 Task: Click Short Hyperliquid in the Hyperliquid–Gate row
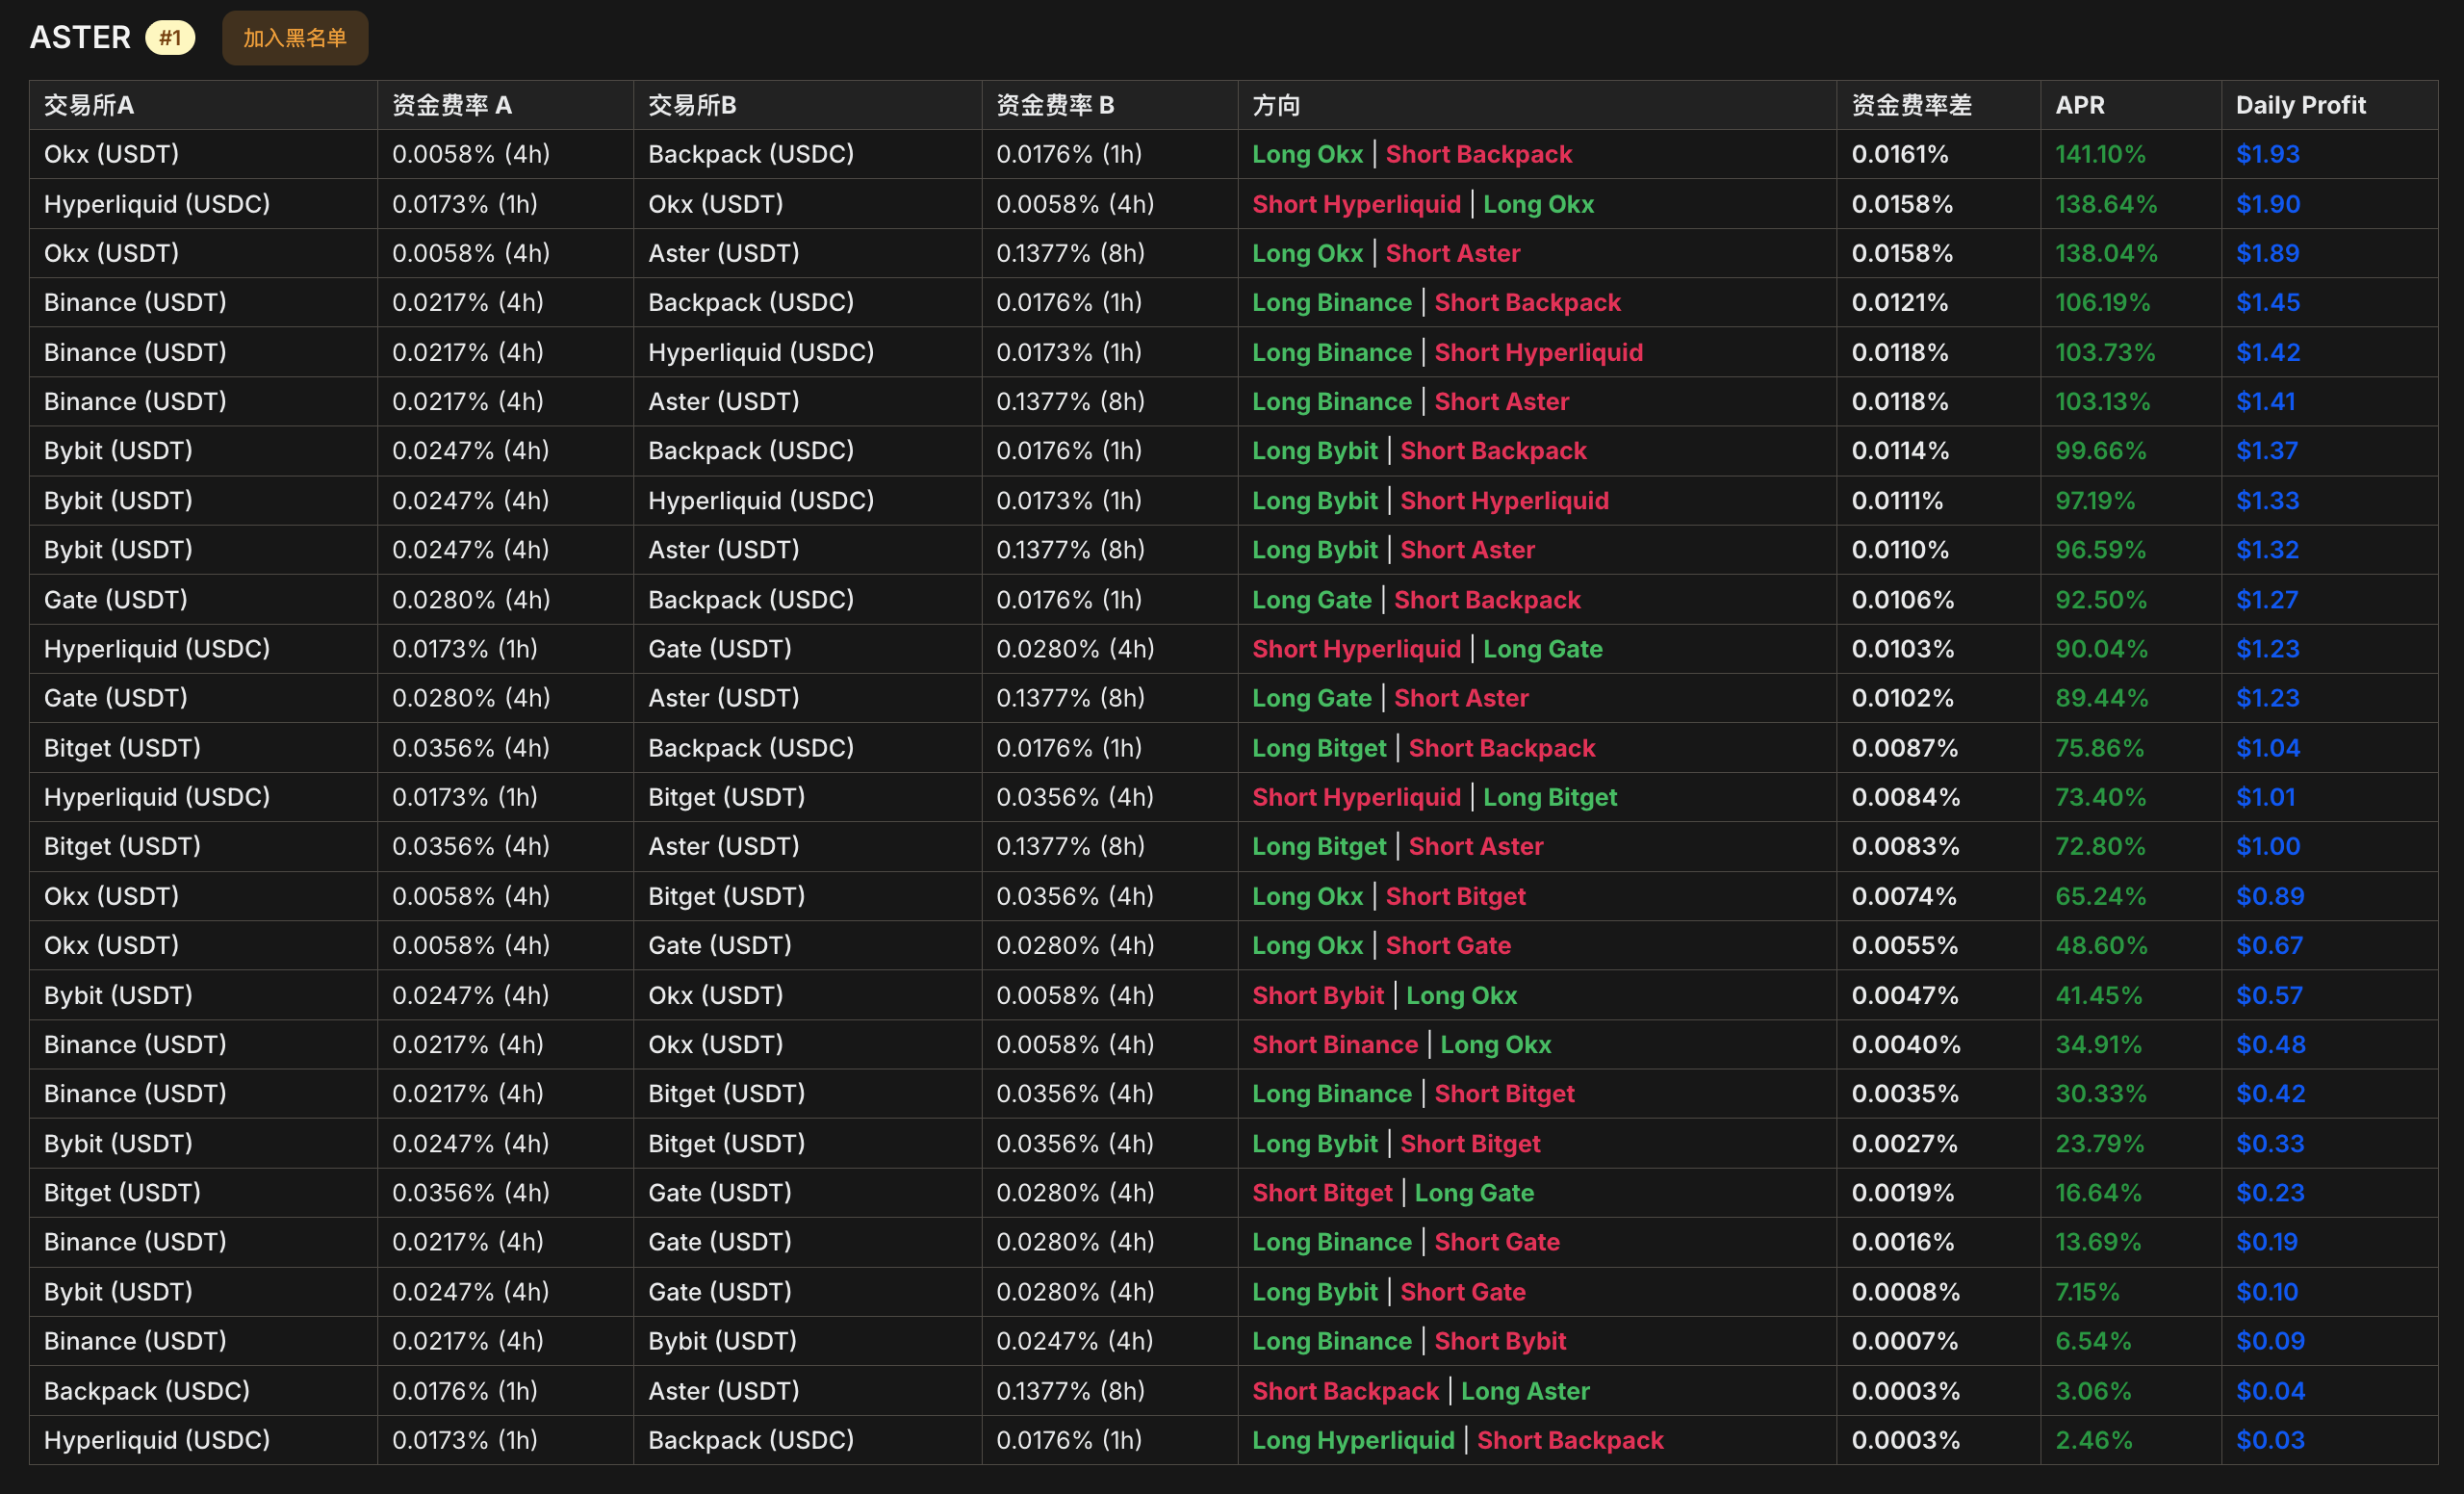pyautogui.click(x=1356, y=649)
